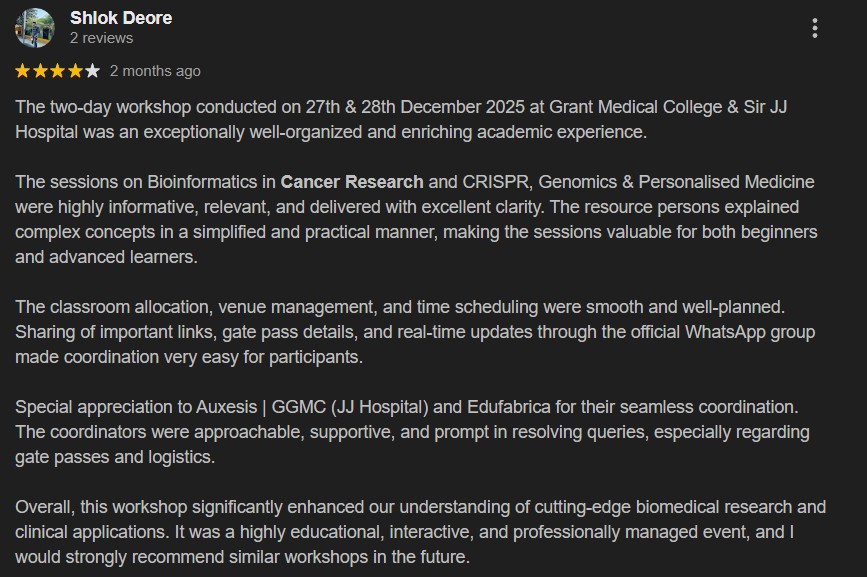The image size is (867, 577).
Task: Click the fourth gold star of the rating
Action: (75, 71)
